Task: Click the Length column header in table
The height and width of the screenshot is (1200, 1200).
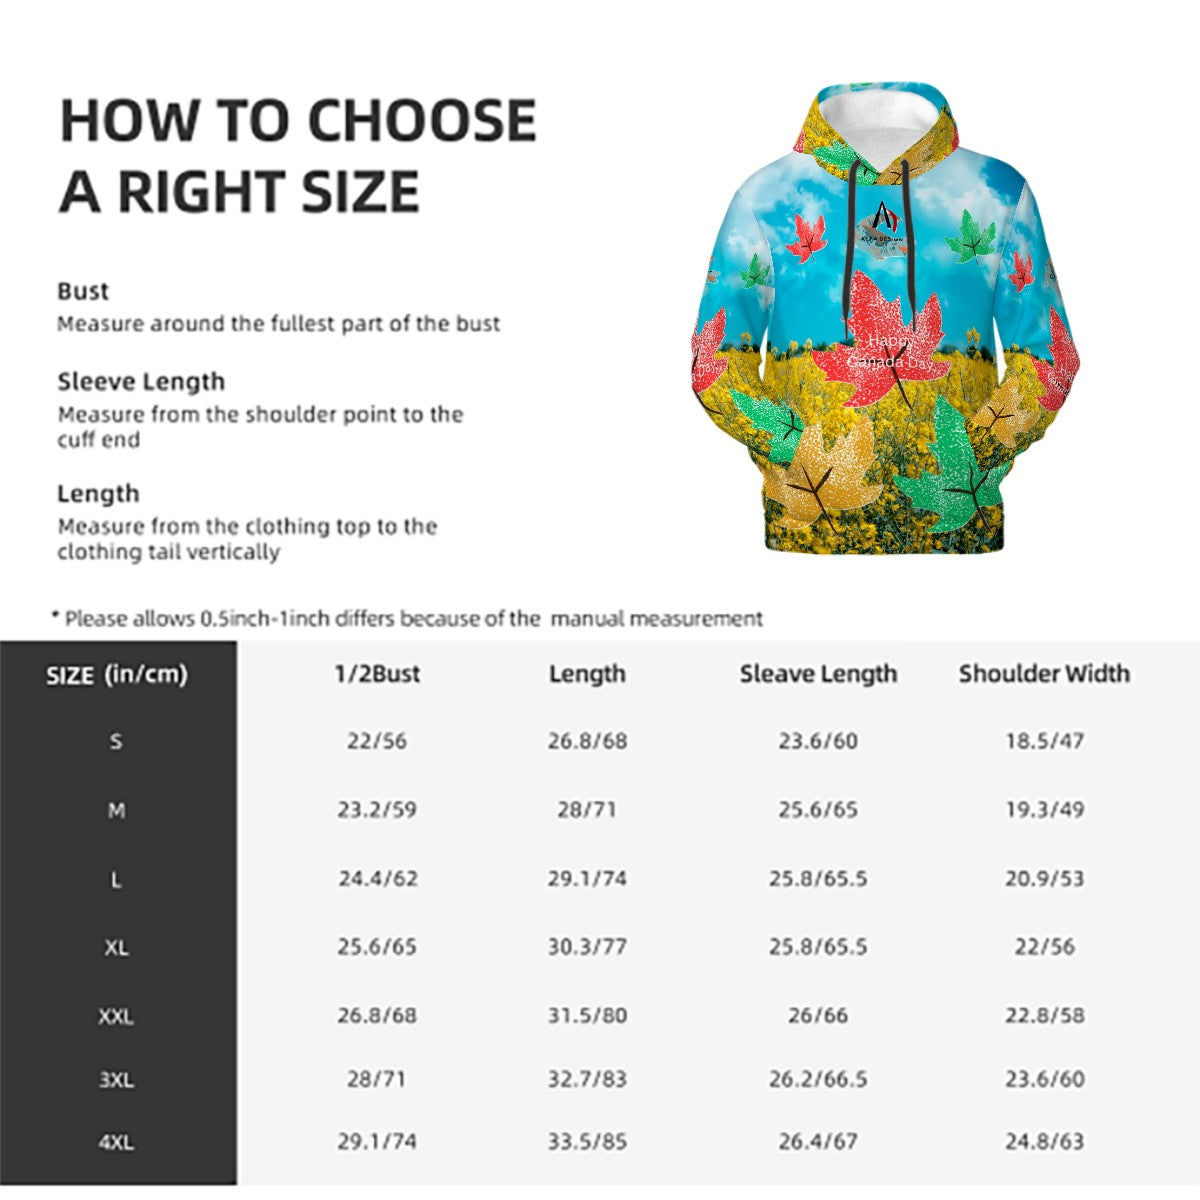Action: tap(587, 674)
